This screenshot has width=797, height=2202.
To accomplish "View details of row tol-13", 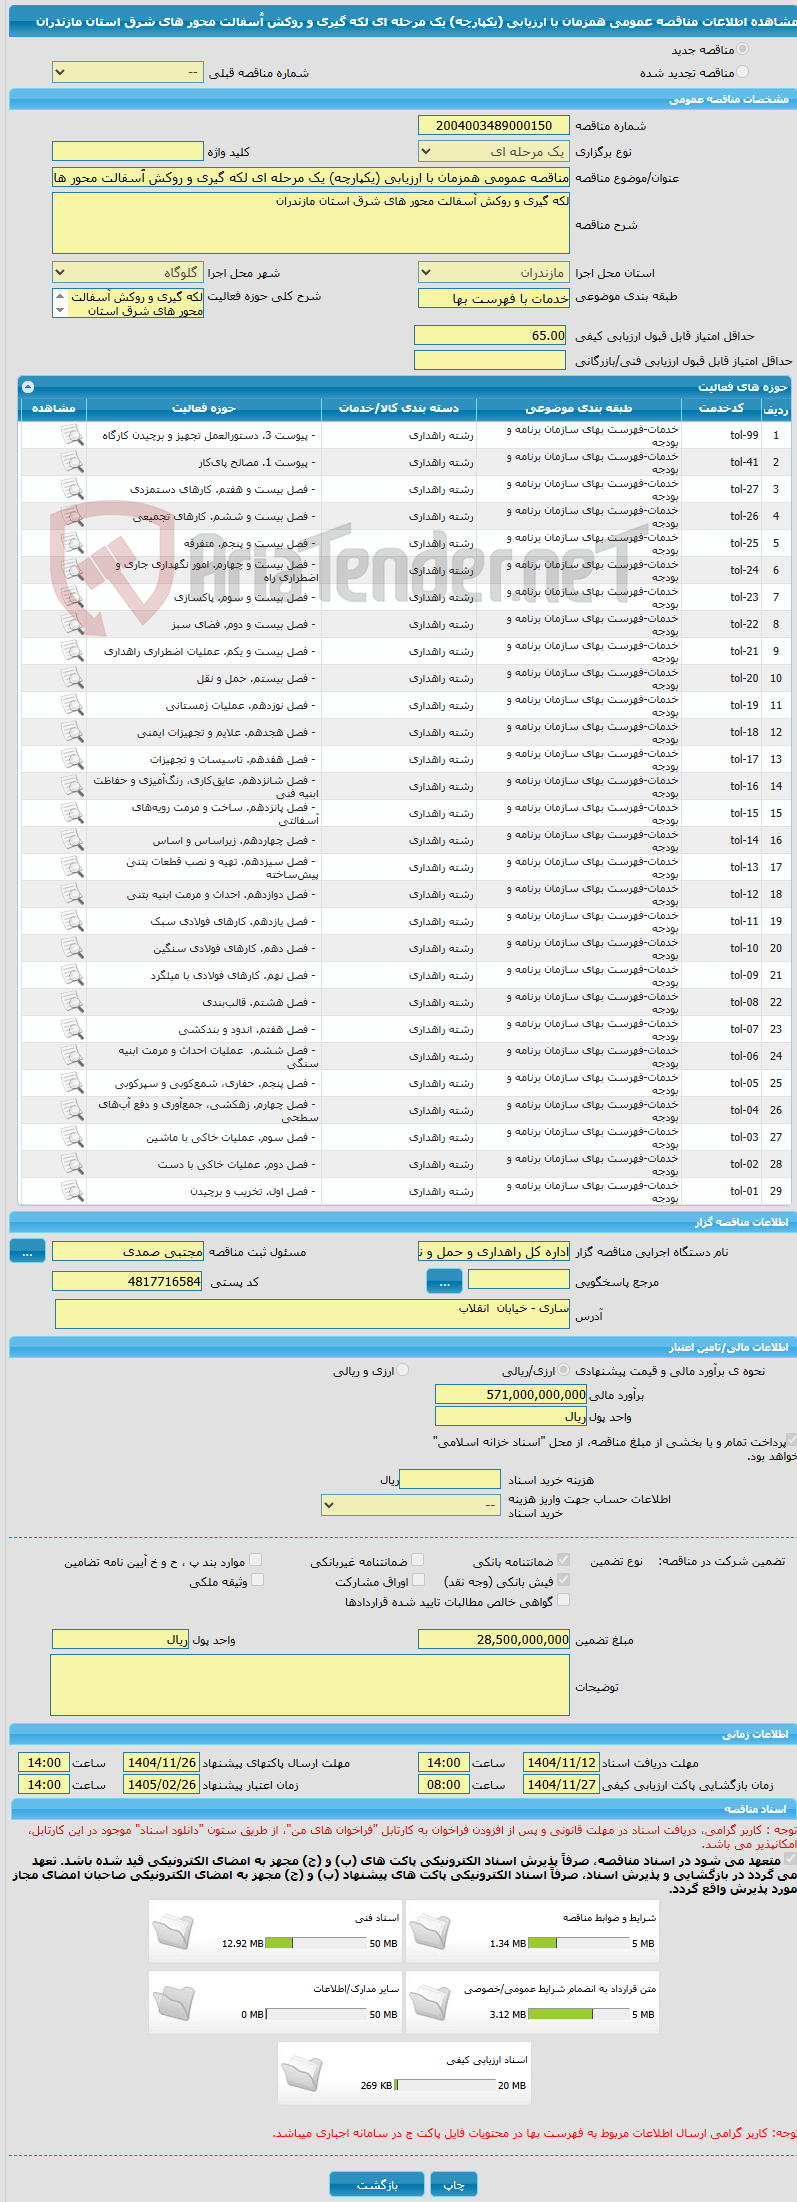I will (72, 867).
